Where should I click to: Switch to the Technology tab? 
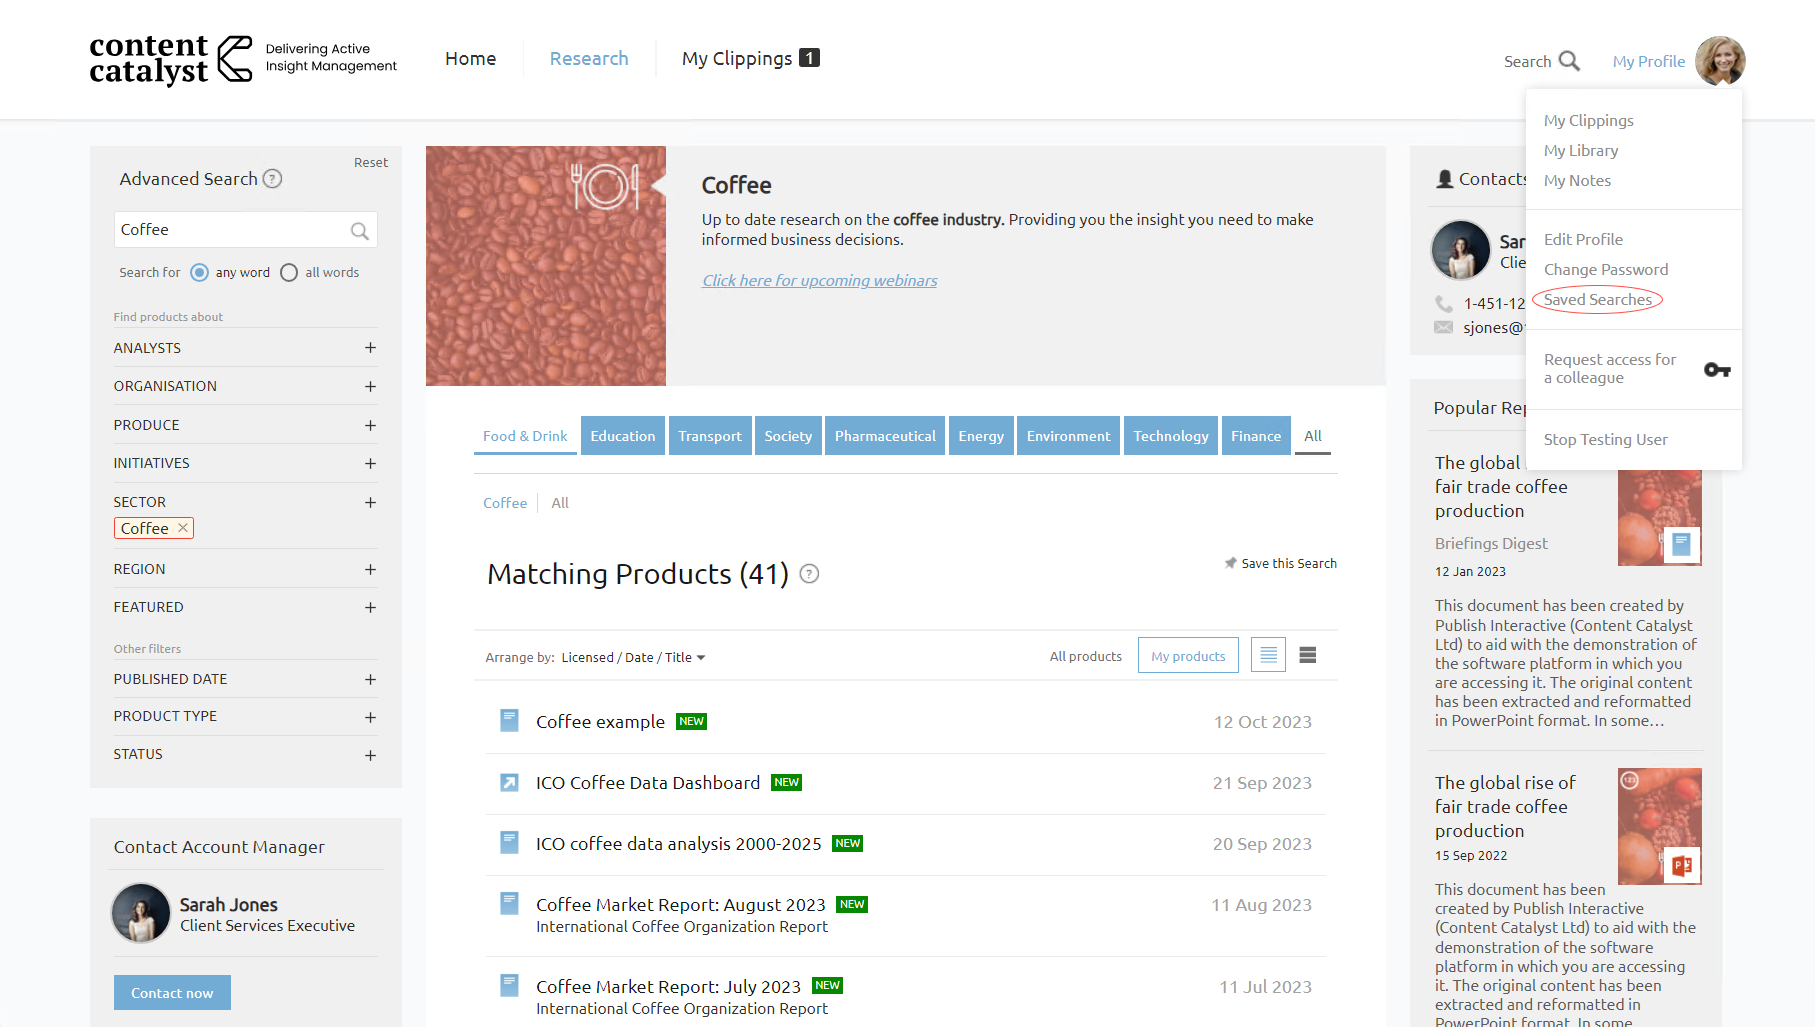tap(1170, 436)
